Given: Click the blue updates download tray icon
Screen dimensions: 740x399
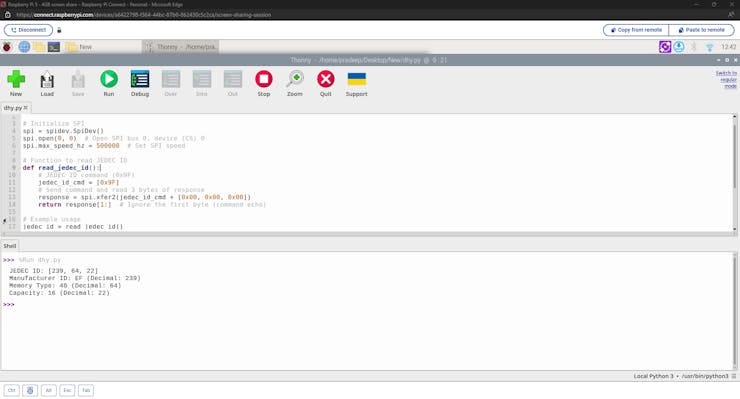Looking at the screenshot, I should (x=679, y=47).
